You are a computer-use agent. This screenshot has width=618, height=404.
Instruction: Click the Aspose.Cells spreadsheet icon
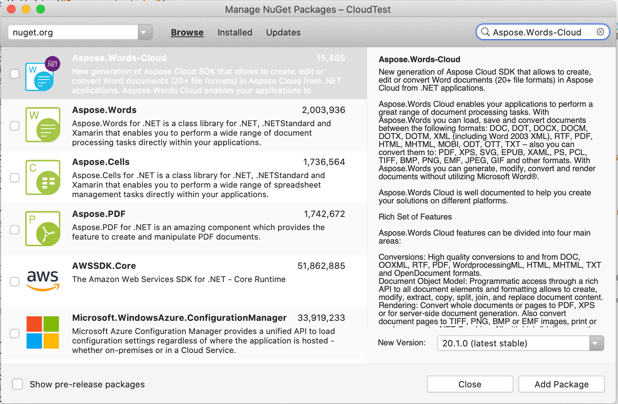pos(43,177)
